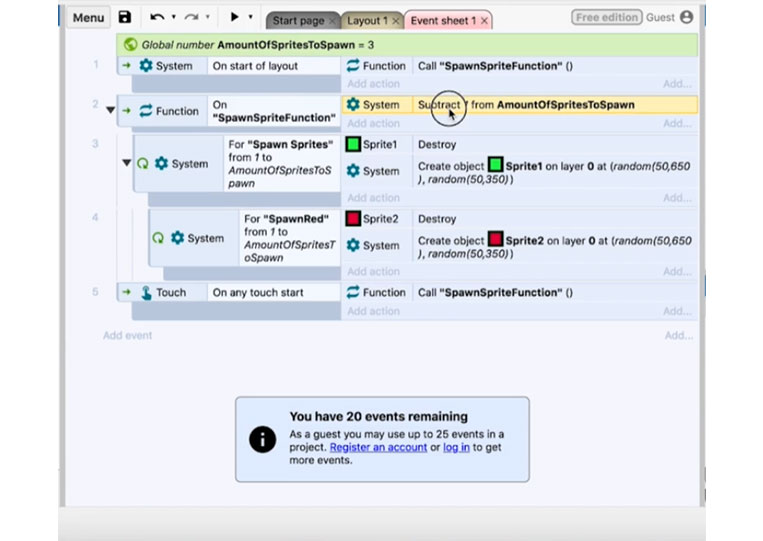This screenshot has height=541, width=763.
Task: Select the On SpawnSpriteFunction condition
Action: (274, 111)
